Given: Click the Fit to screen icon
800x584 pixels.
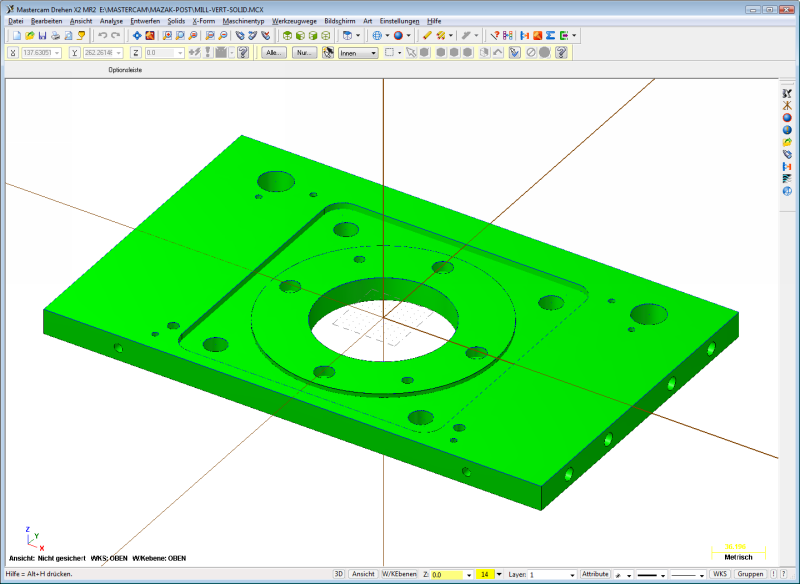Looking at the screenshot, I should [137, 36].
